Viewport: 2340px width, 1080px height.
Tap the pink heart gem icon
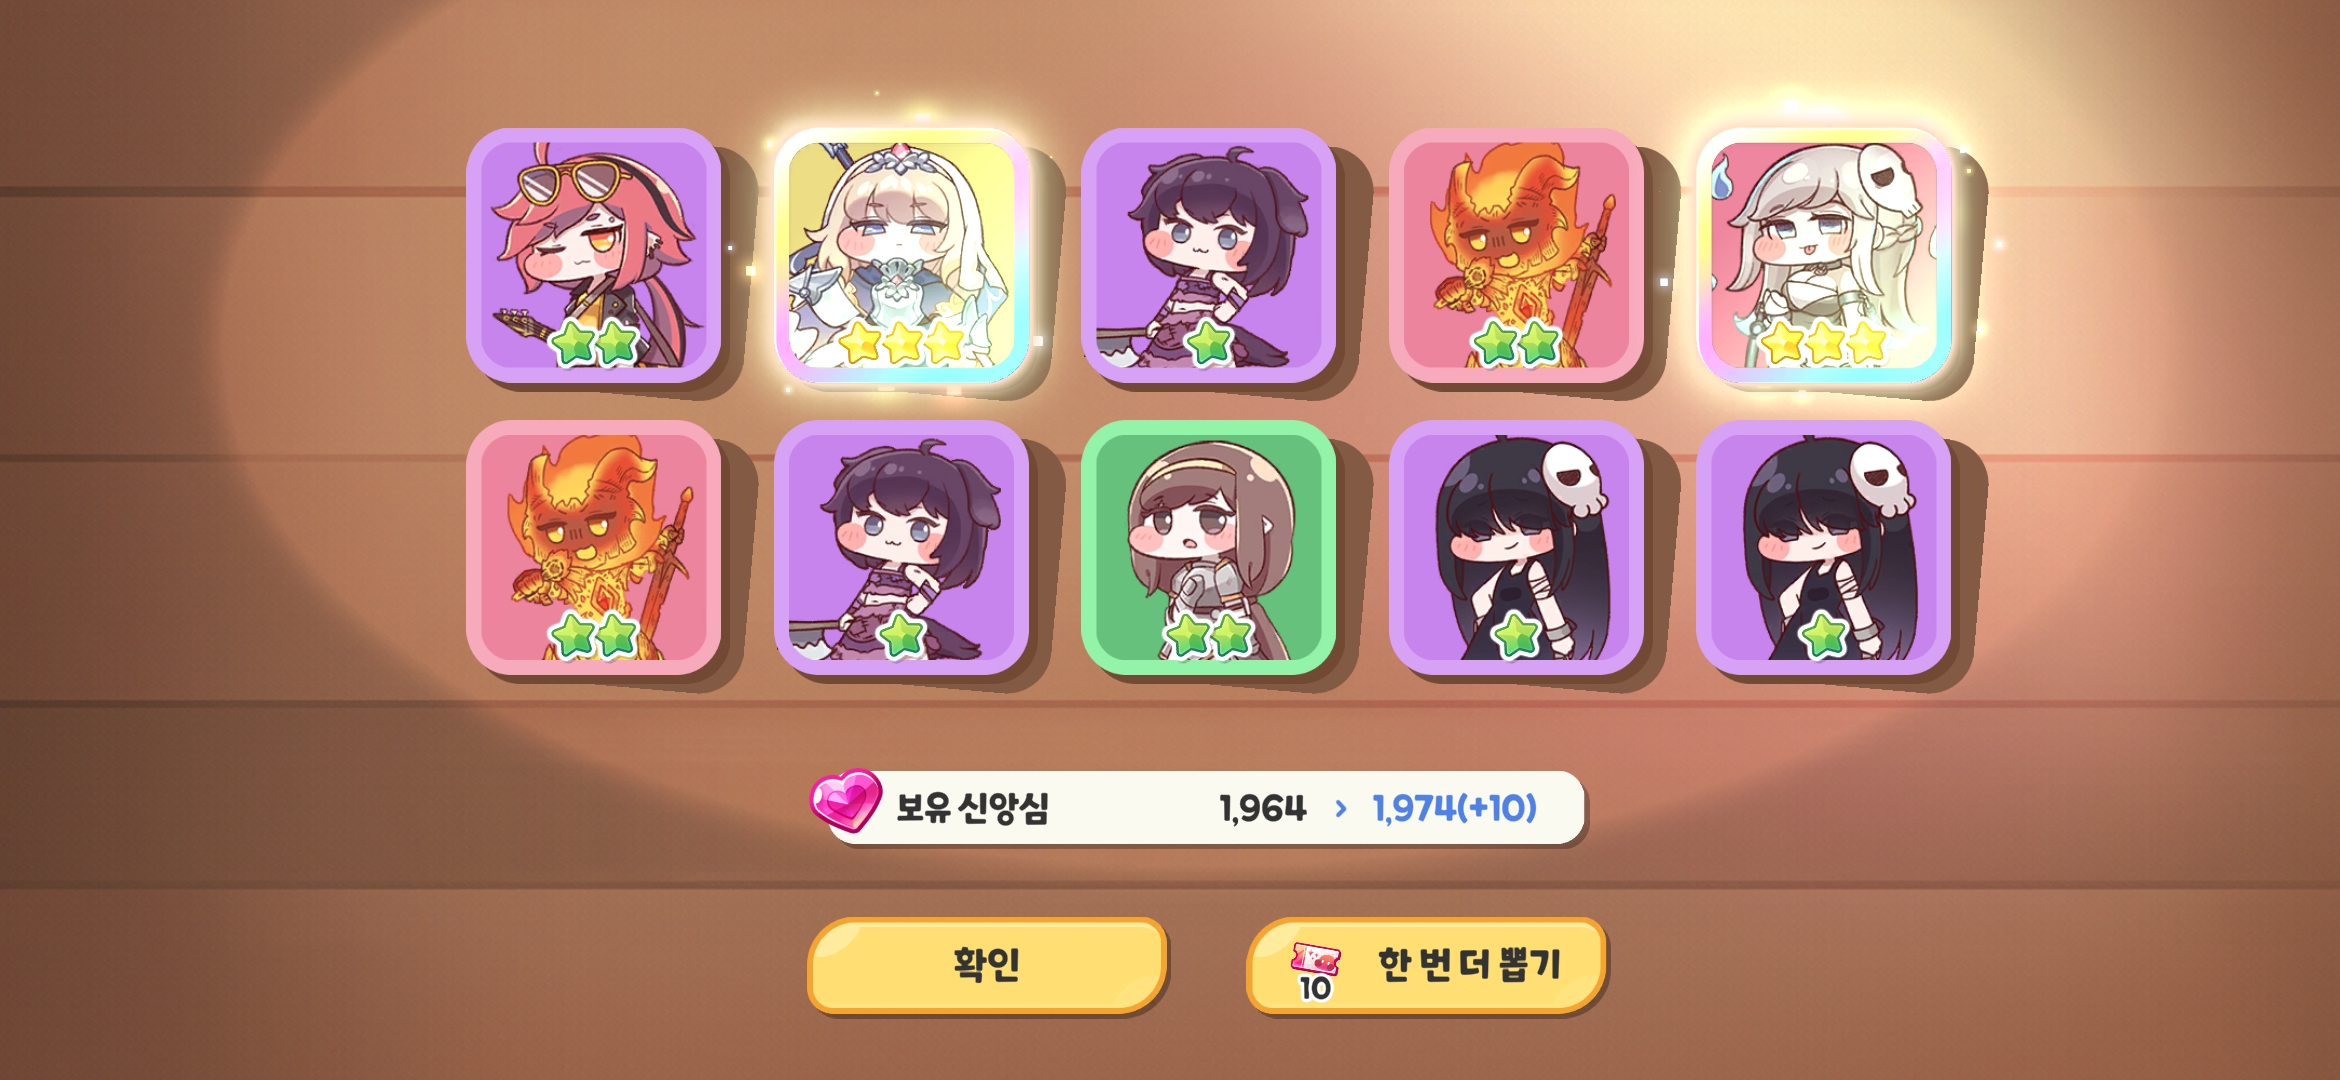[x=846, y=800]
